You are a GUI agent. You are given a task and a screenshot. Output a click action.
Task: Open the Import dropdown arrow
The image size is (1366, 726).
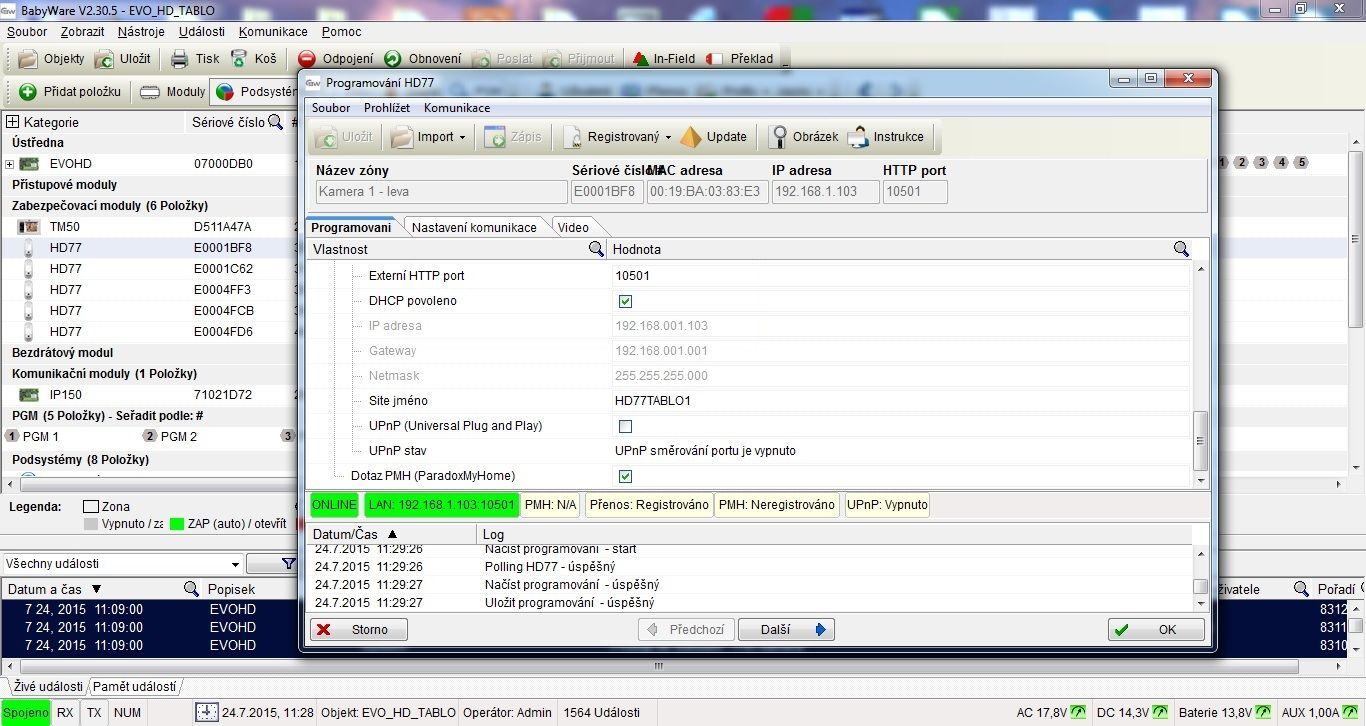coord(462,137)
